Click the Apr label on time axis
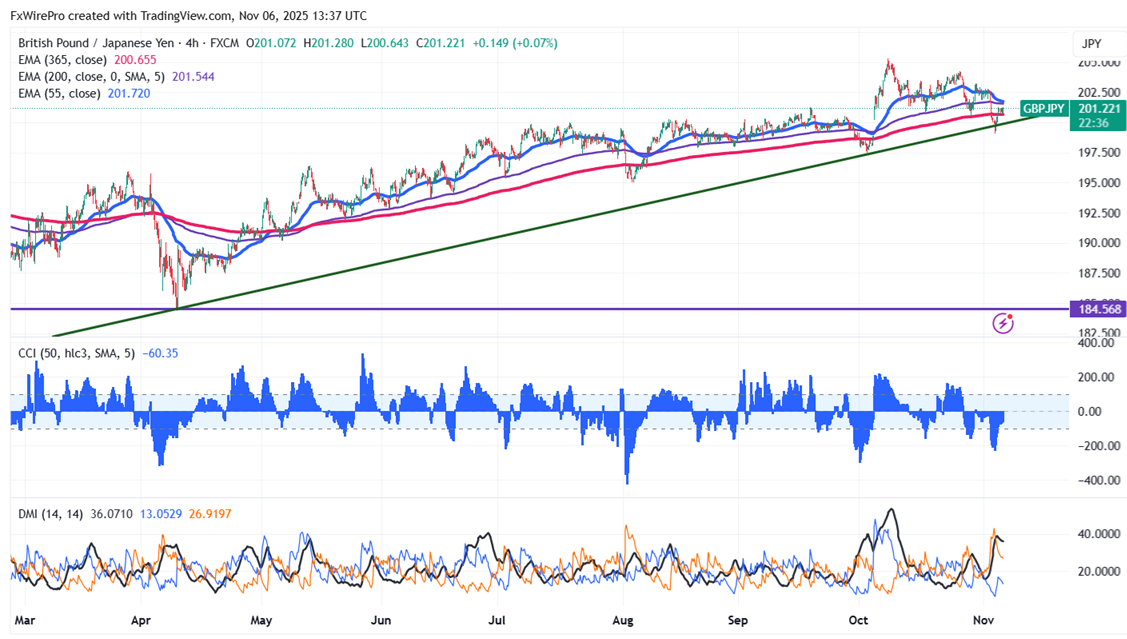 pyautogui.click(x=141, y=620)
